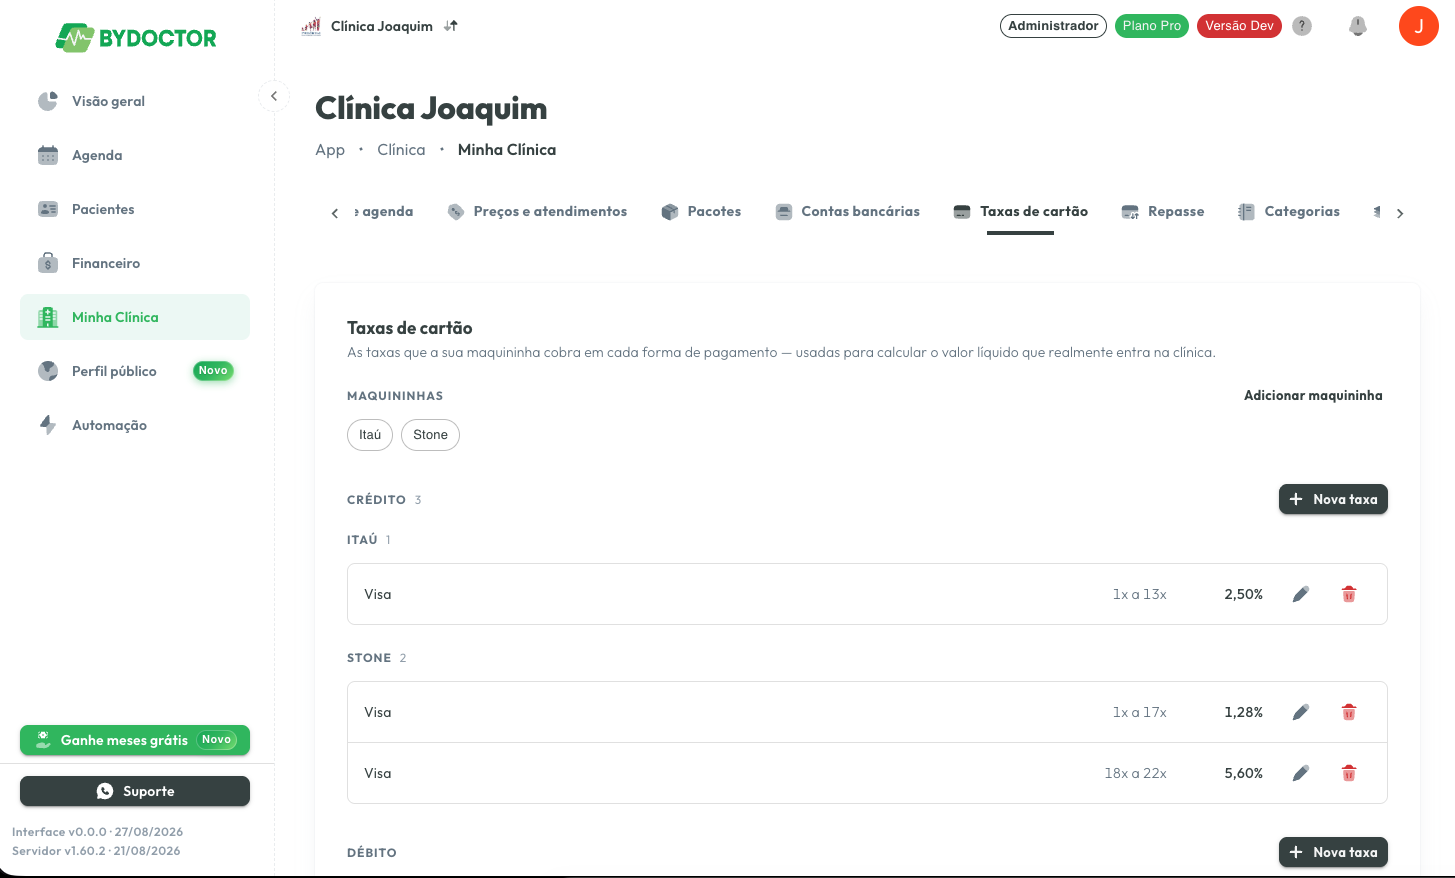The height and width of the screenshot is (878, 1455).
Task: Open the user avatar J menu
Action: point(1418,26)
